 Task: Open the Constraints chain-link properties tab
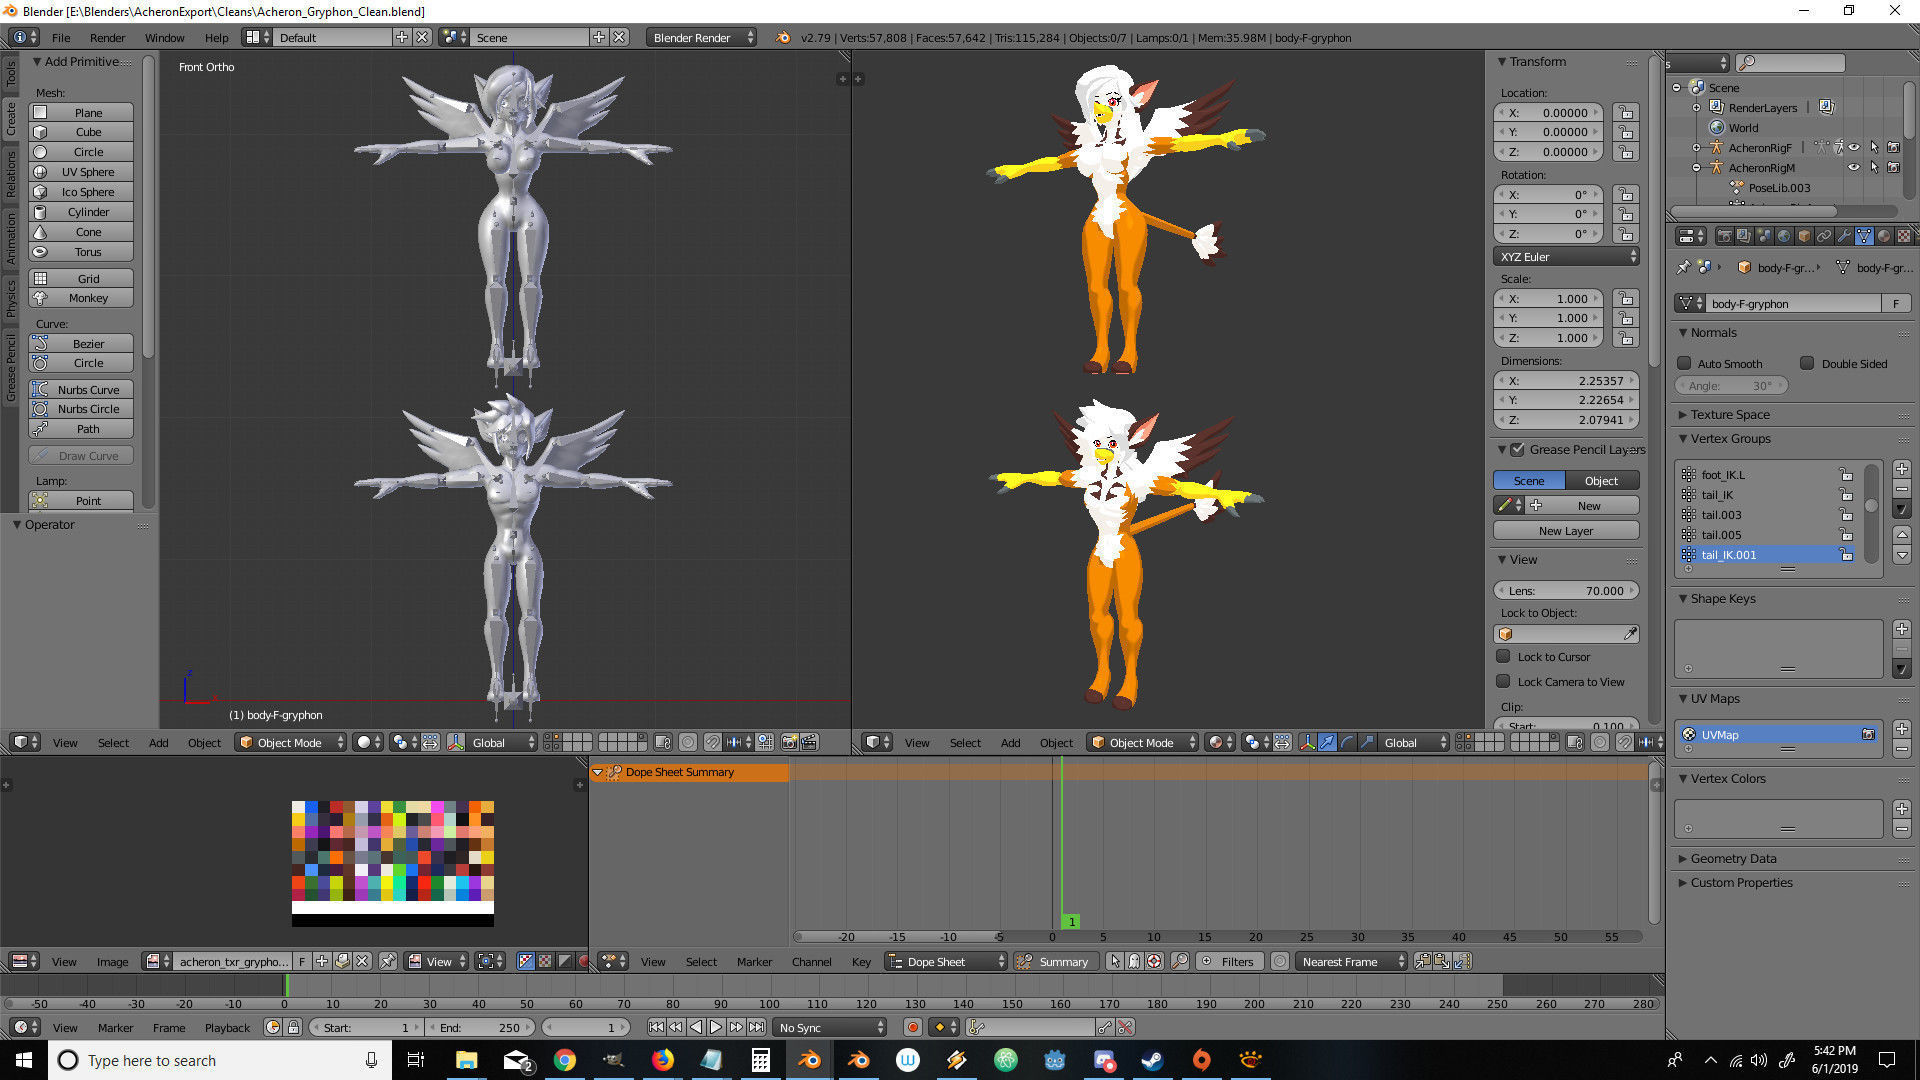pos(1824,236)
